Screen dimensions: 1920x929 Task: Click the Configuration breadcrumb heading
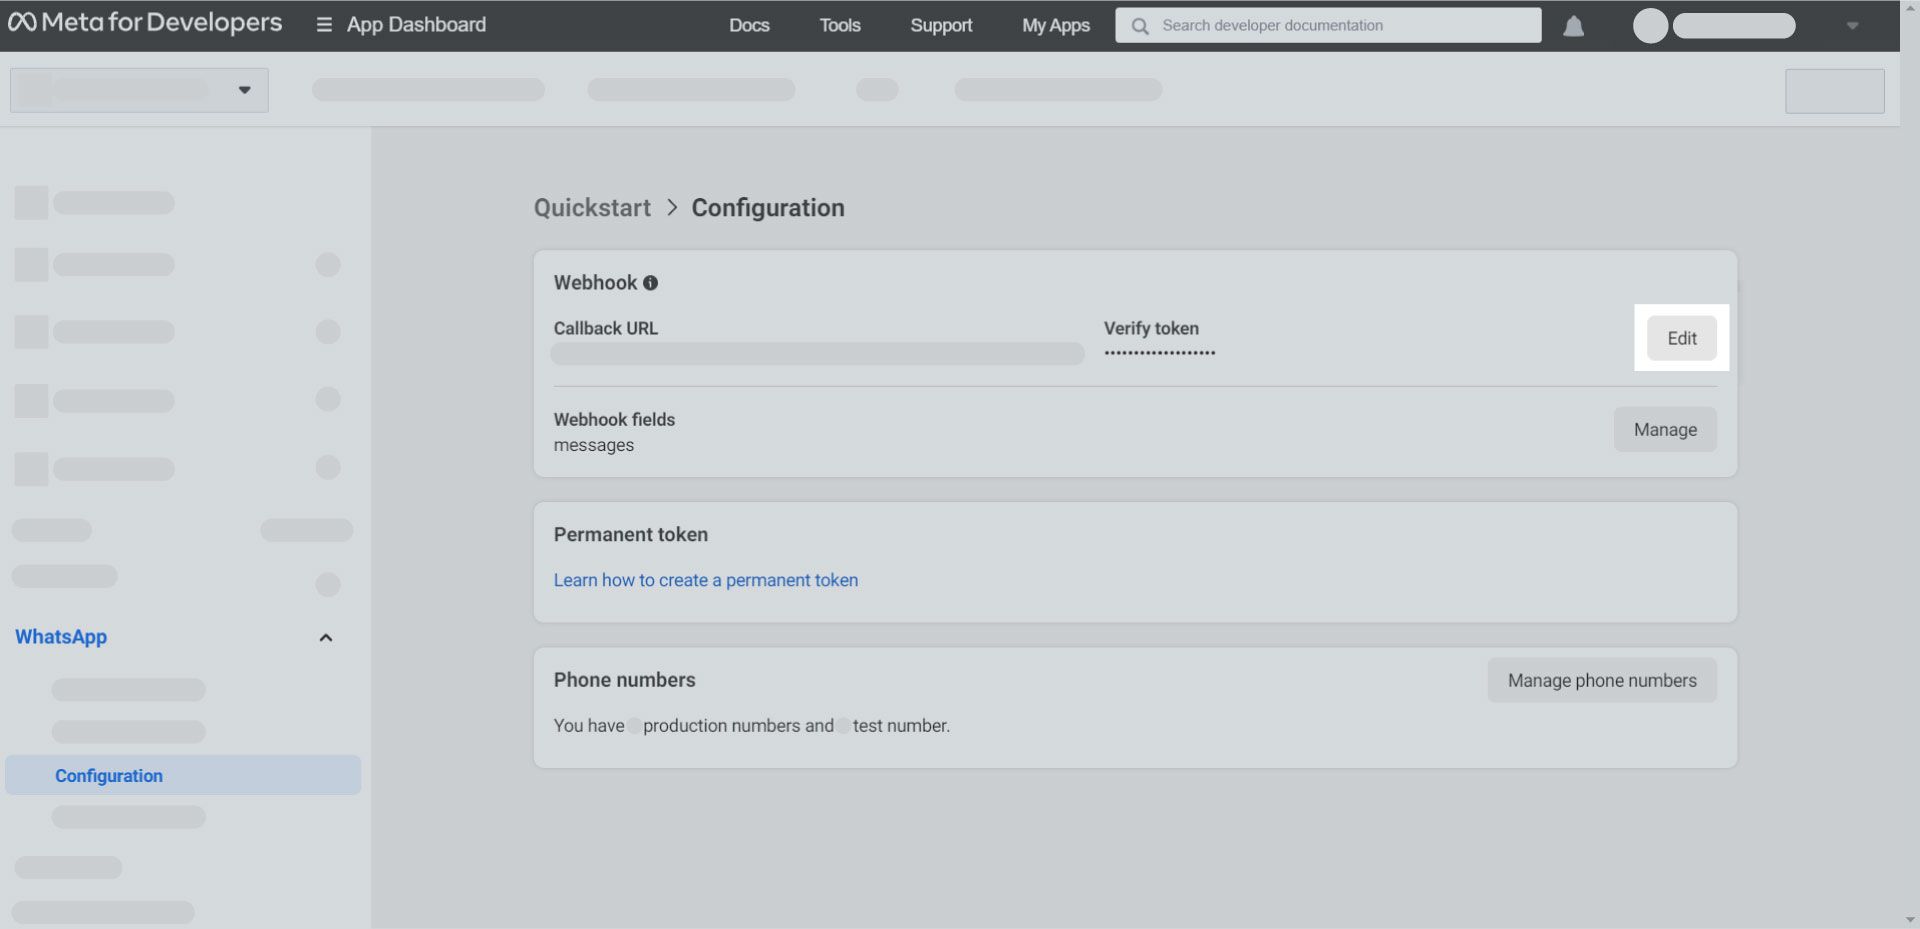pos(768,208)
